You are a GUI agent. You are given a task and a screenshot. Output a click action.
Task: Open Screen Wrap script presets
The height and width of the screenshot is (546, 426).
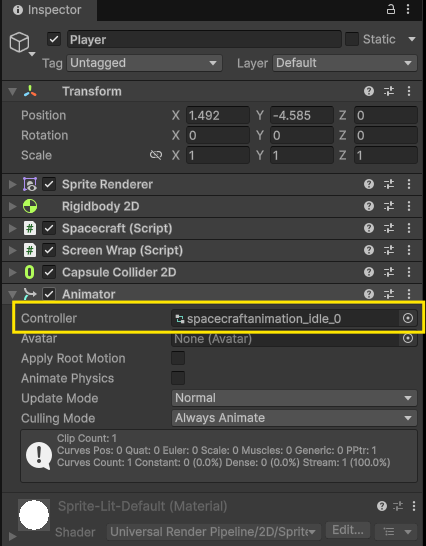click(x=389, y=250)
